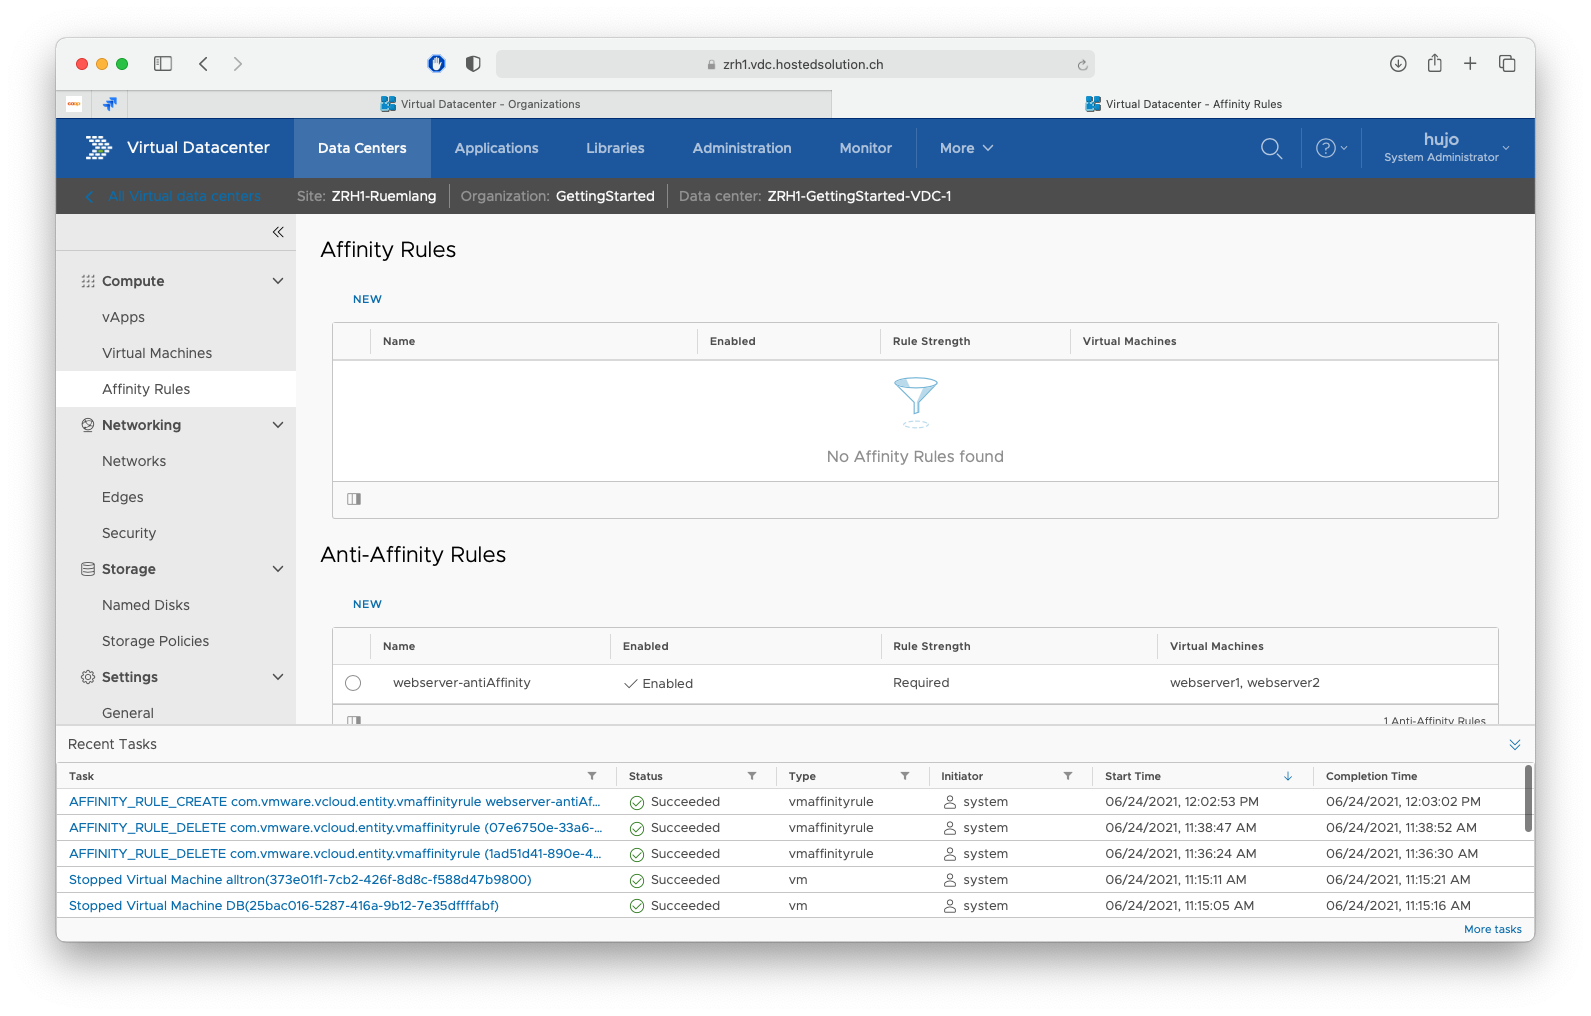Collapse the Settings section chevron
The width and height of the screenshot is (1591, 1016).
(x=278, y=677)
